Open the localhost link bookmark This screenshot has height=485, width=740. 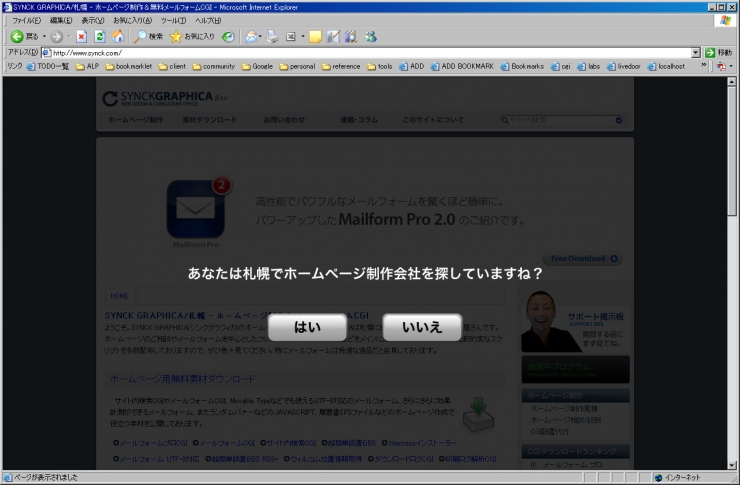(x=666, y=67)
